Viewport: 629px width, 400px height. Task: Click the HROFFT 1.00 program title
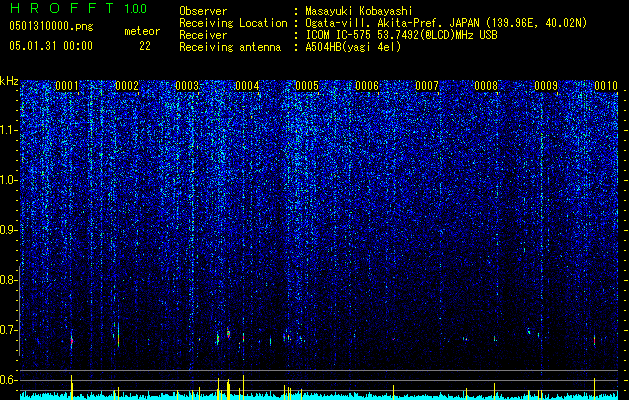(78, 8)
